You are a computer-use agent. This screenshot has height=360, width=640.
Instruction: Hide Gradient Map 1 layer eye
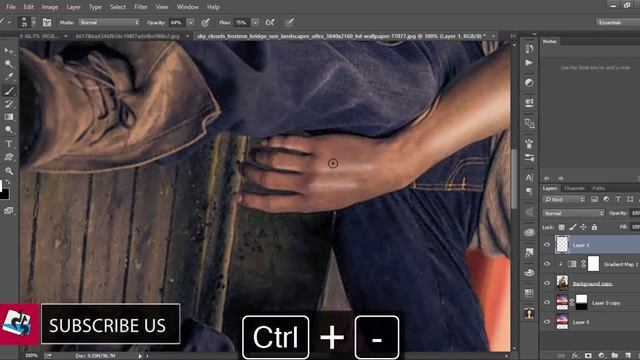point(547,264)
